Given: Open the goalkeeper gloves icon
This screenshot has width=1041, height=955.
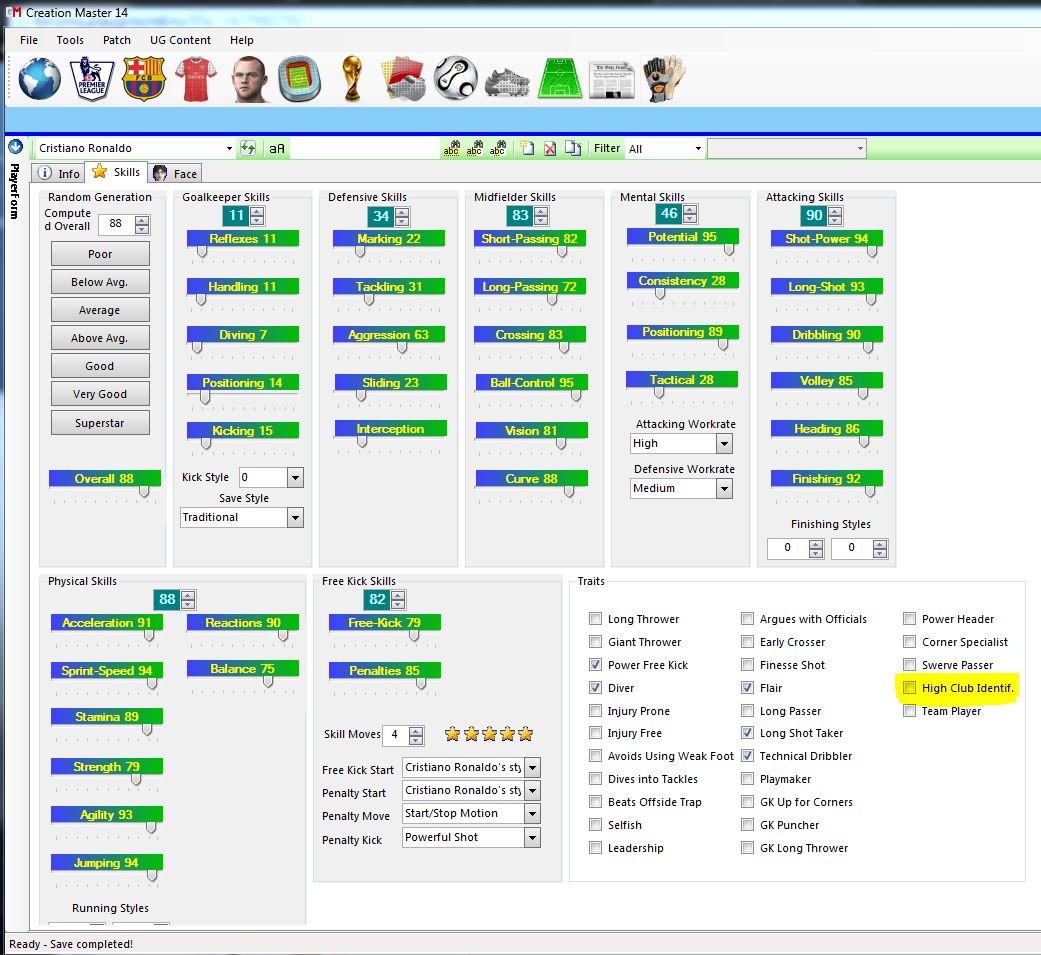Looking at the screenshot, I should [x=663, y=78].
